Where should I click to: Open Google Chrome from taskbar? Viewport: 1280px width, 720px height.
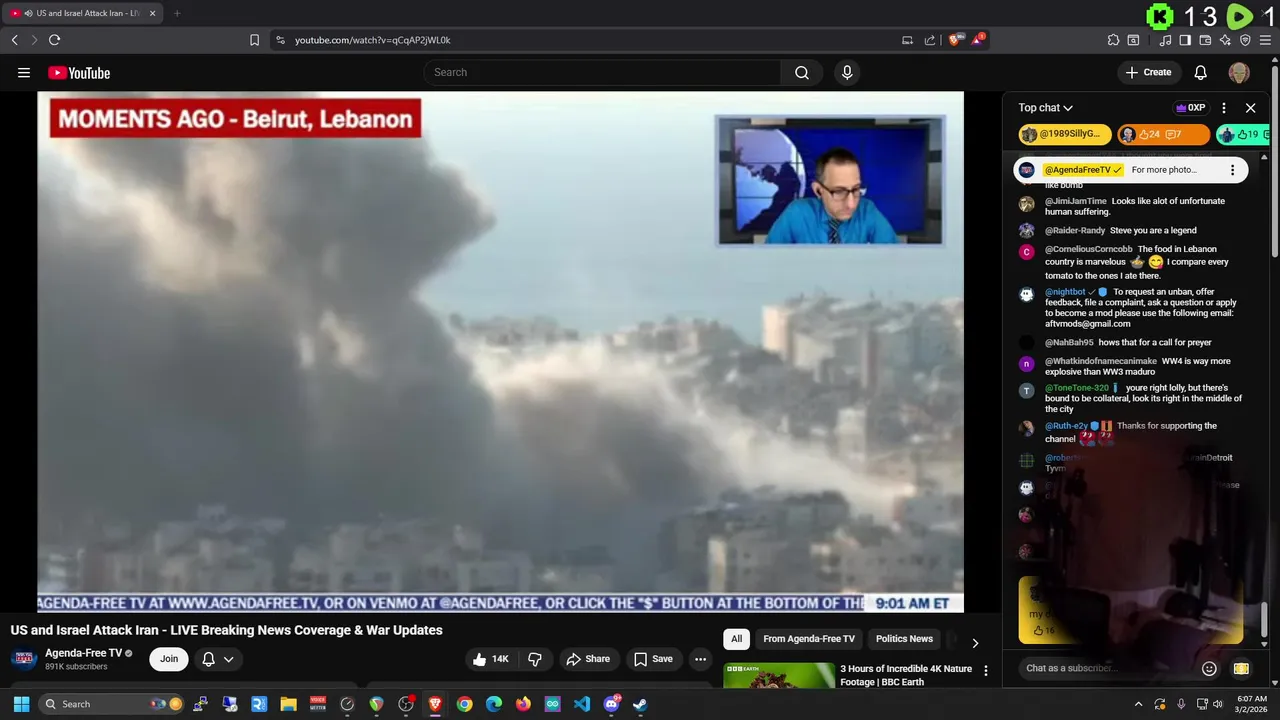(x=464, y=704)
